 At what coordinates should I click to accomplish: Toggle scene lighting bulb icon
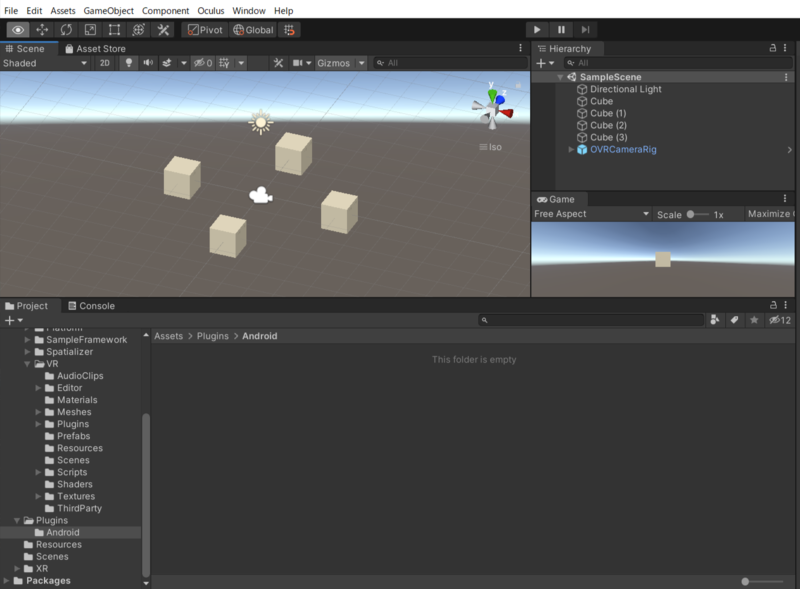tap(129, 63)
